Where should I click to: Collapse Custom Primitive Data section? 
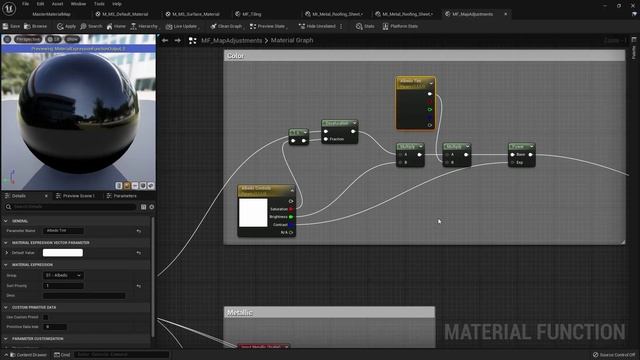click(x=6, y=307)
